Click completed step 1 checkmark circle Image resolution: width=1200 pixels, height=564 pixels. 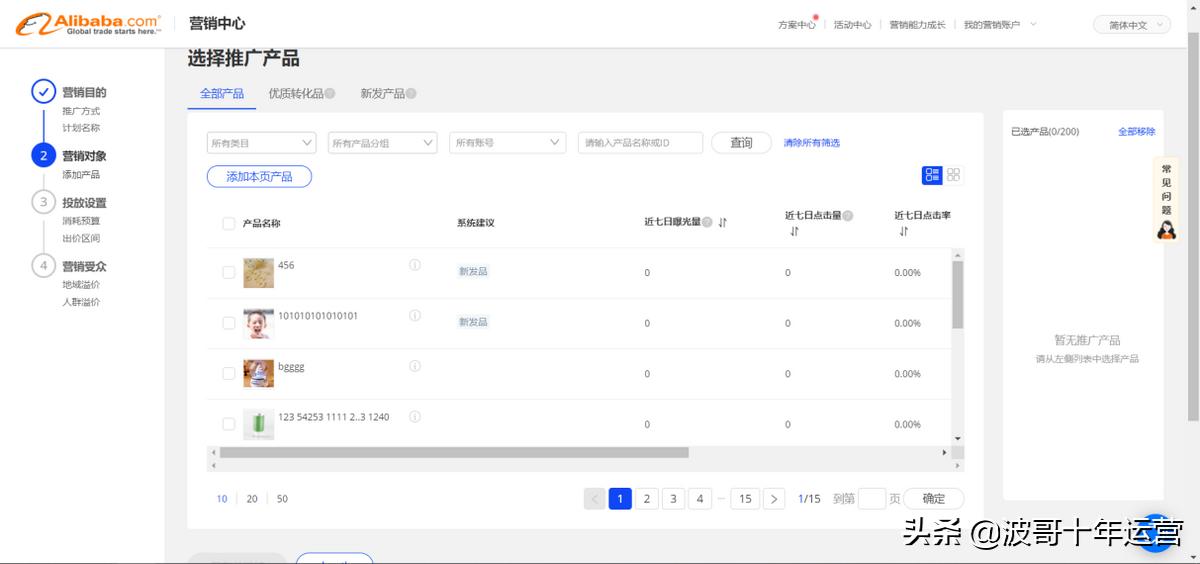43,92
